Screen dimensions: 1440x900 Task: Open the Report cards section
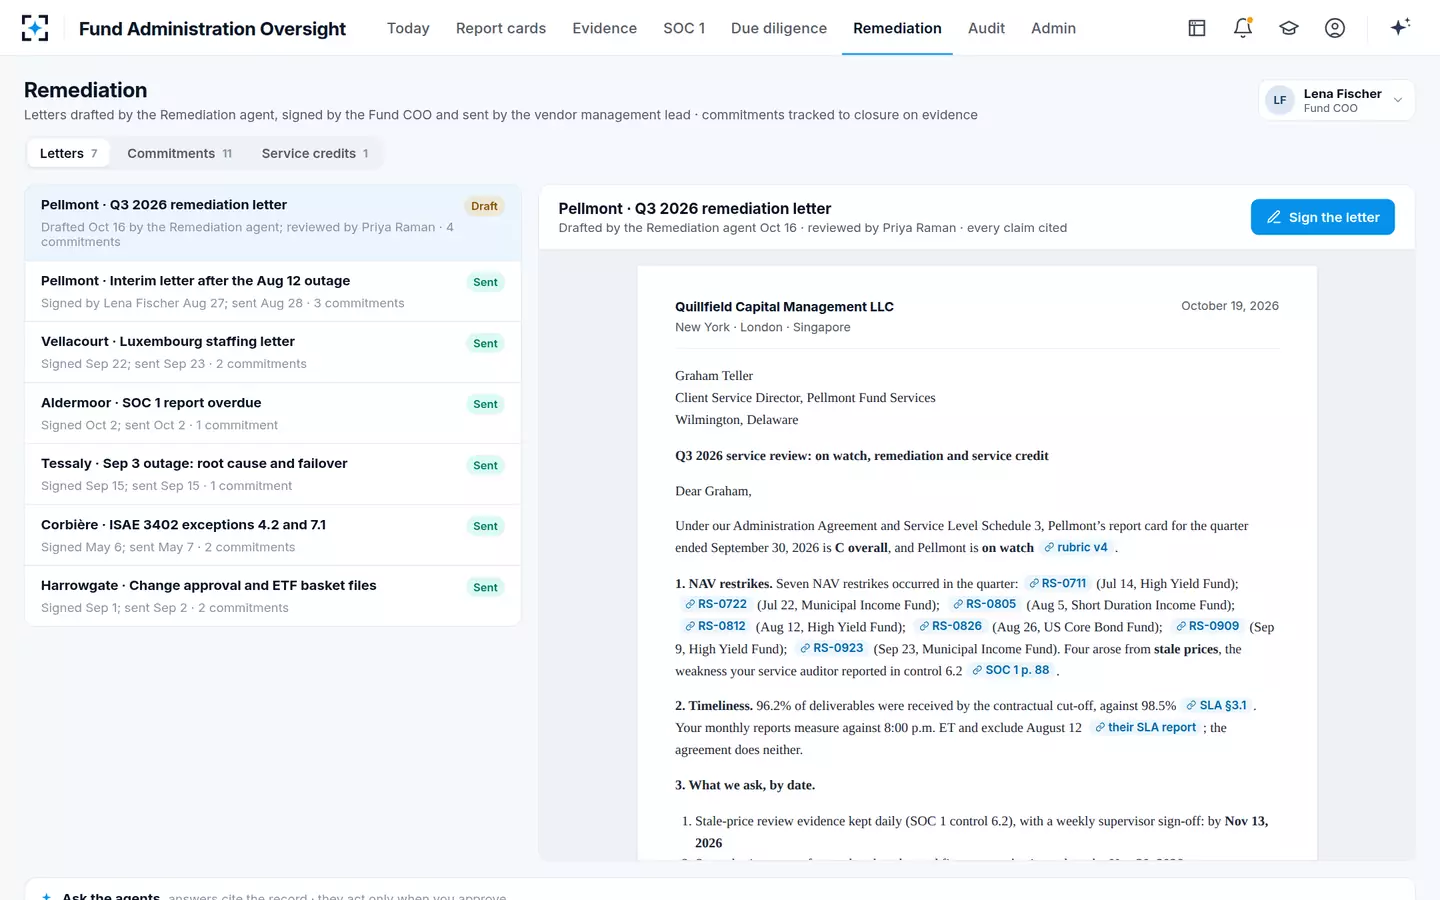pos(501,28)
